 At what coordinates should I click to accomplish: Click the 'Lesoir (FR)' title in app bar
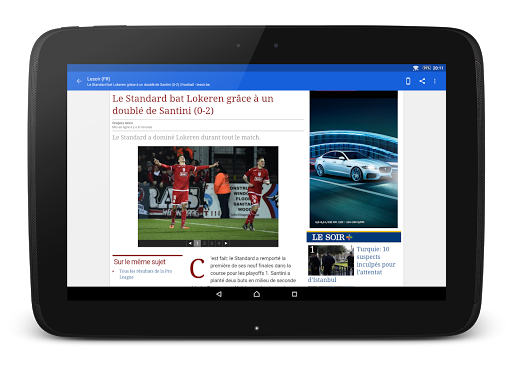[98, 79]
